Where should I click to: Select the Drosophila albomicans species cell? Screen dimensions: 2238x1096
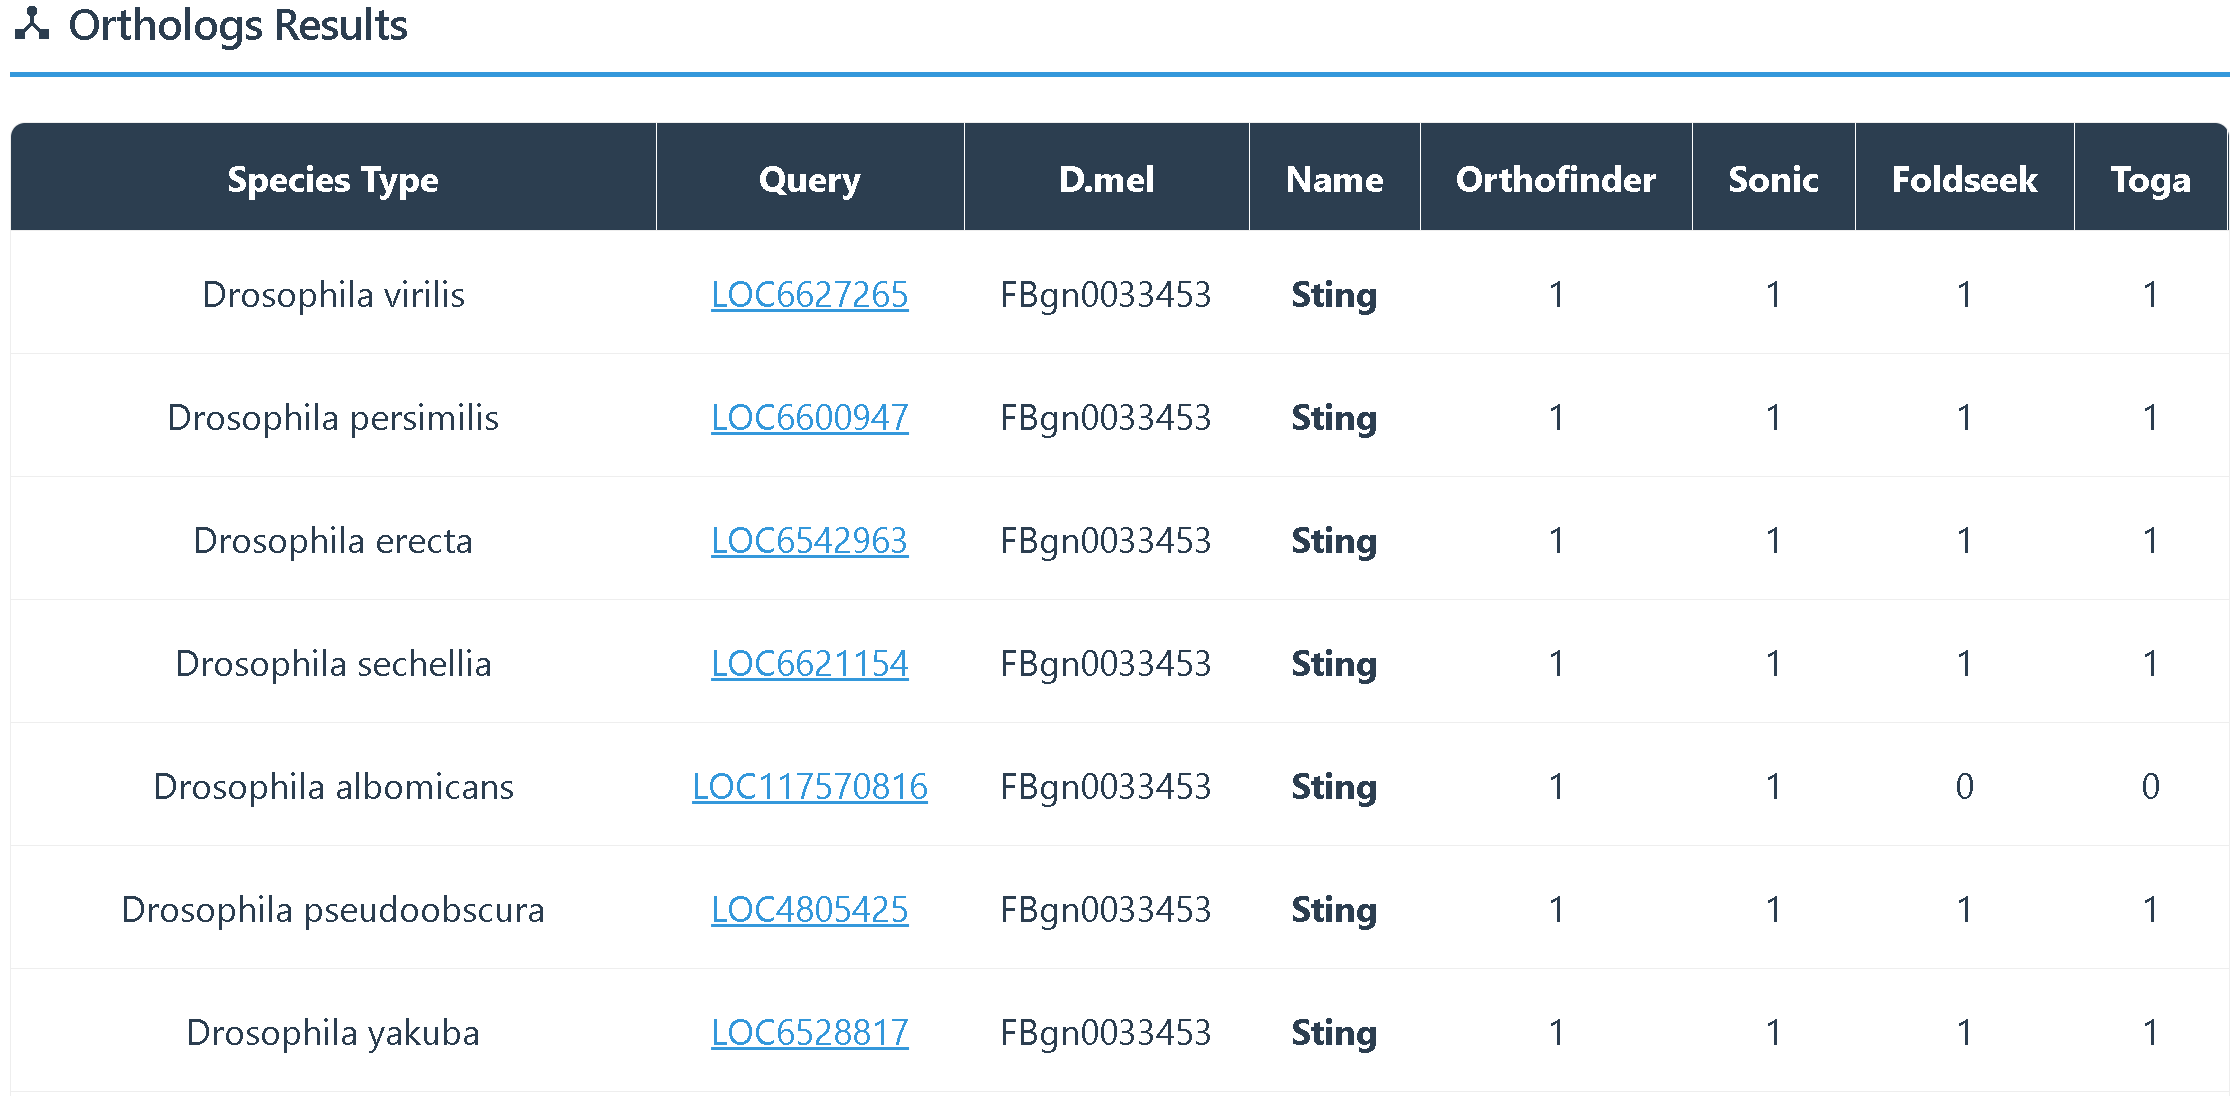pos(333,787)
